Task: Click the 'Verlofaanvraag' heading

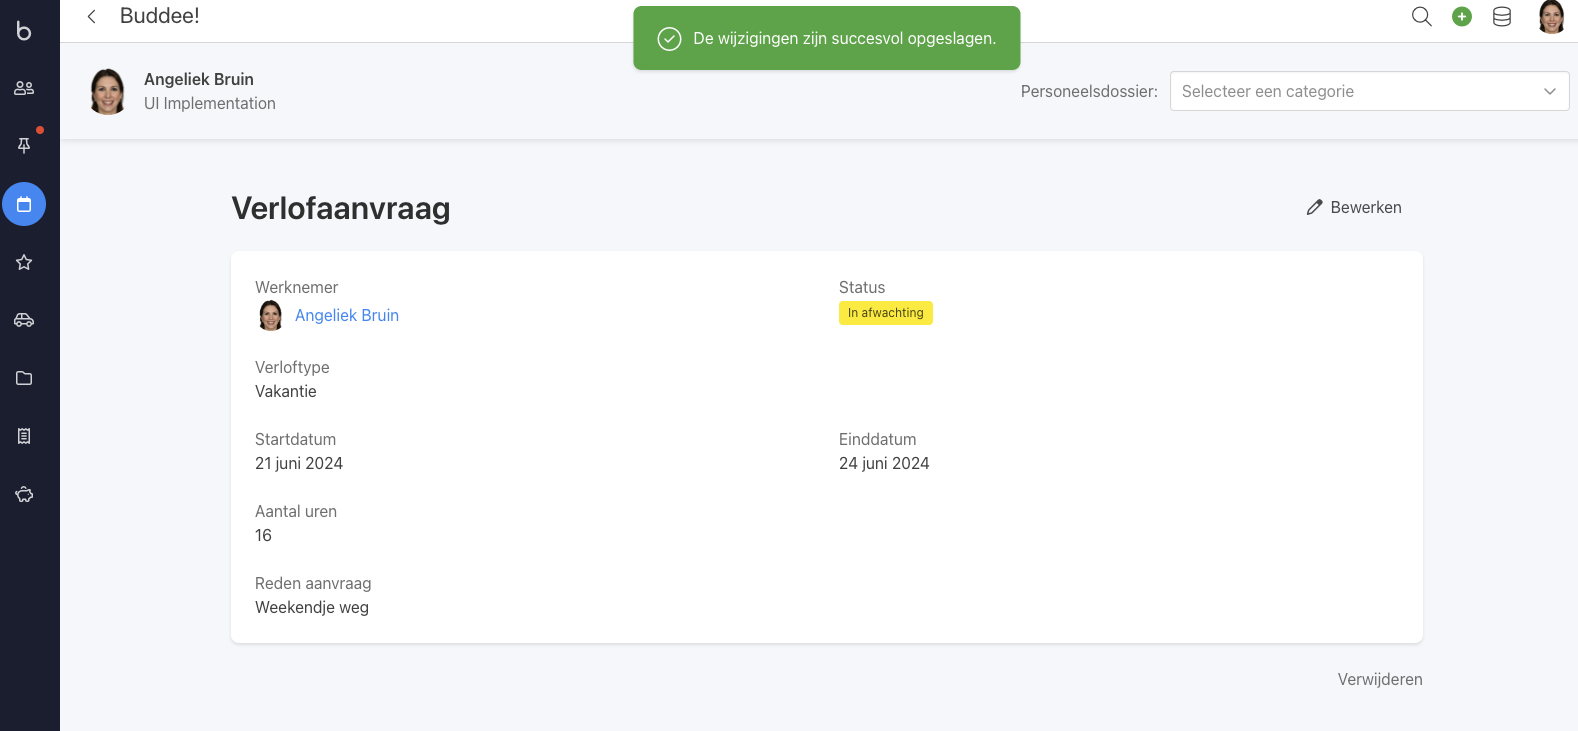Action: click(x=341, y=208)
